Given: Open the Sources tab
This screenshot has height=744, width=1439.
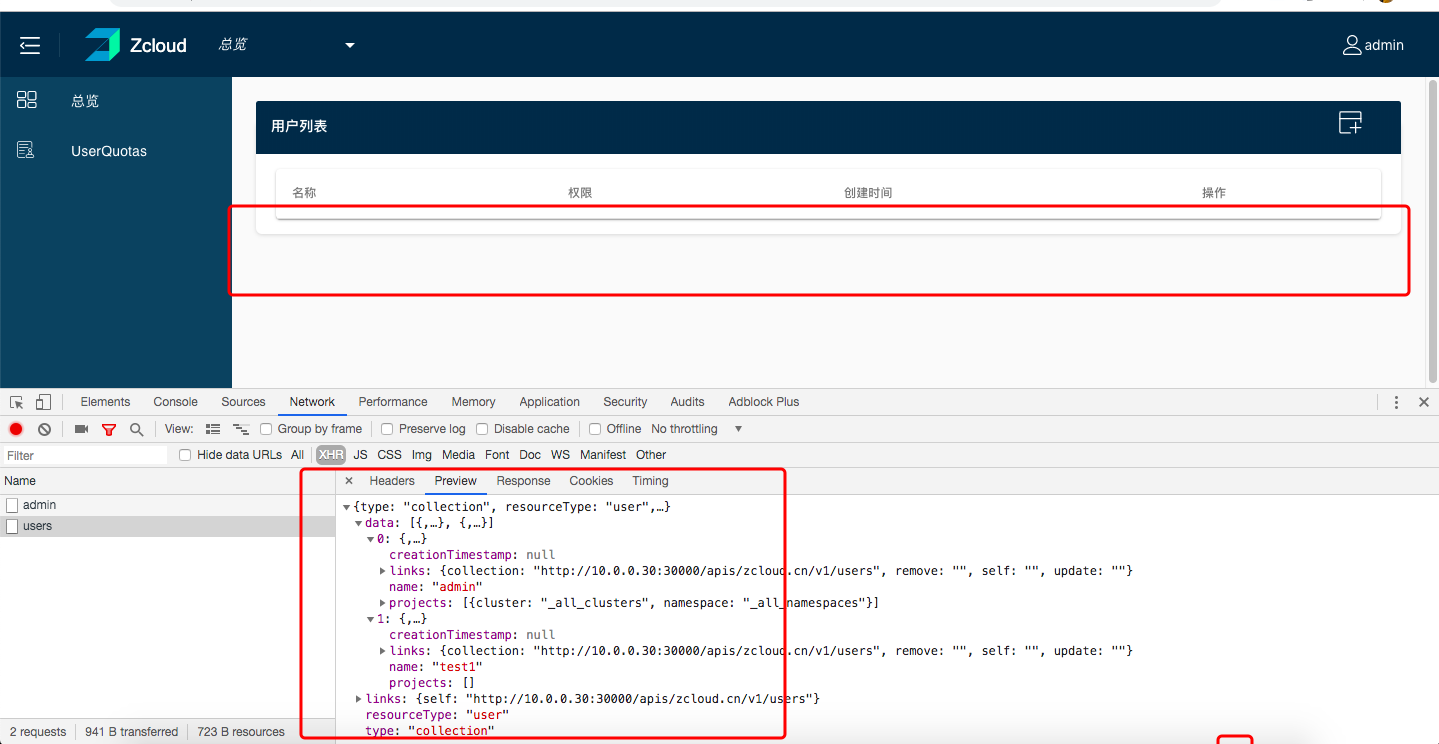Looking at the screenshot, I should (244, 402).
